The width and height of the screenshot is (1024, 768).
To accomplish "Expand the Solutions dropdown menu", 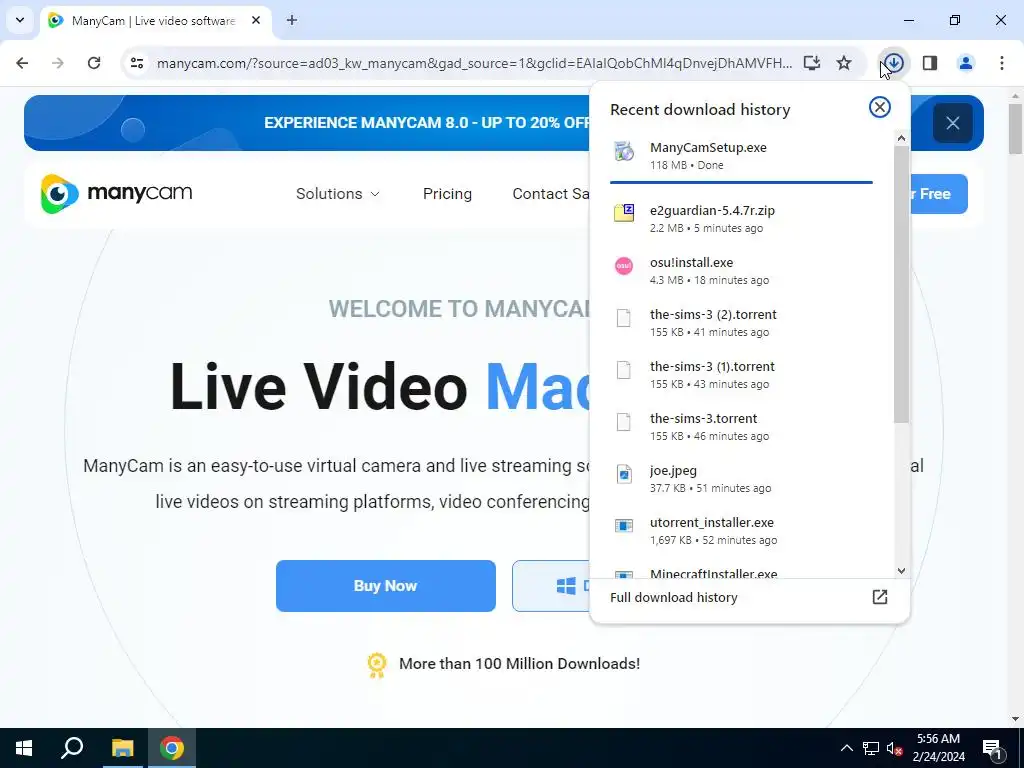I will [x=338, y=194].
